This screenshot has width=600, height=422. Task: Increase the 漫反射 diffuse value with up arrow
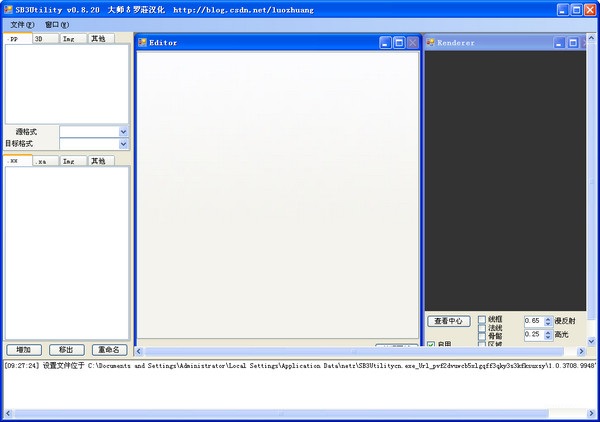(548, 319)
